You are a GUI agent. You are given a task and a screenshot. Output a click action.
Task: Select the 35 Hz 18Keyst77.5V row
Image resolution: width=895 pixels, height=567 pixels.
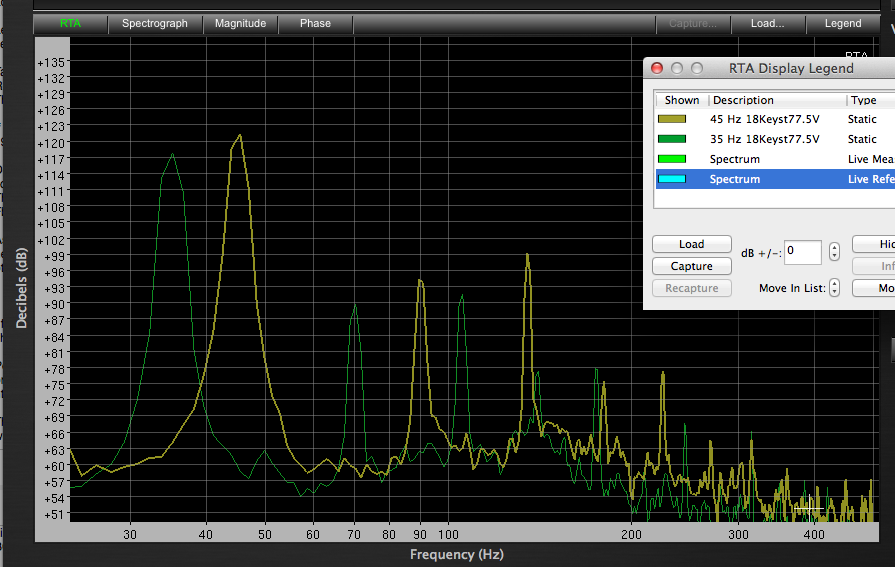[775, 139]
